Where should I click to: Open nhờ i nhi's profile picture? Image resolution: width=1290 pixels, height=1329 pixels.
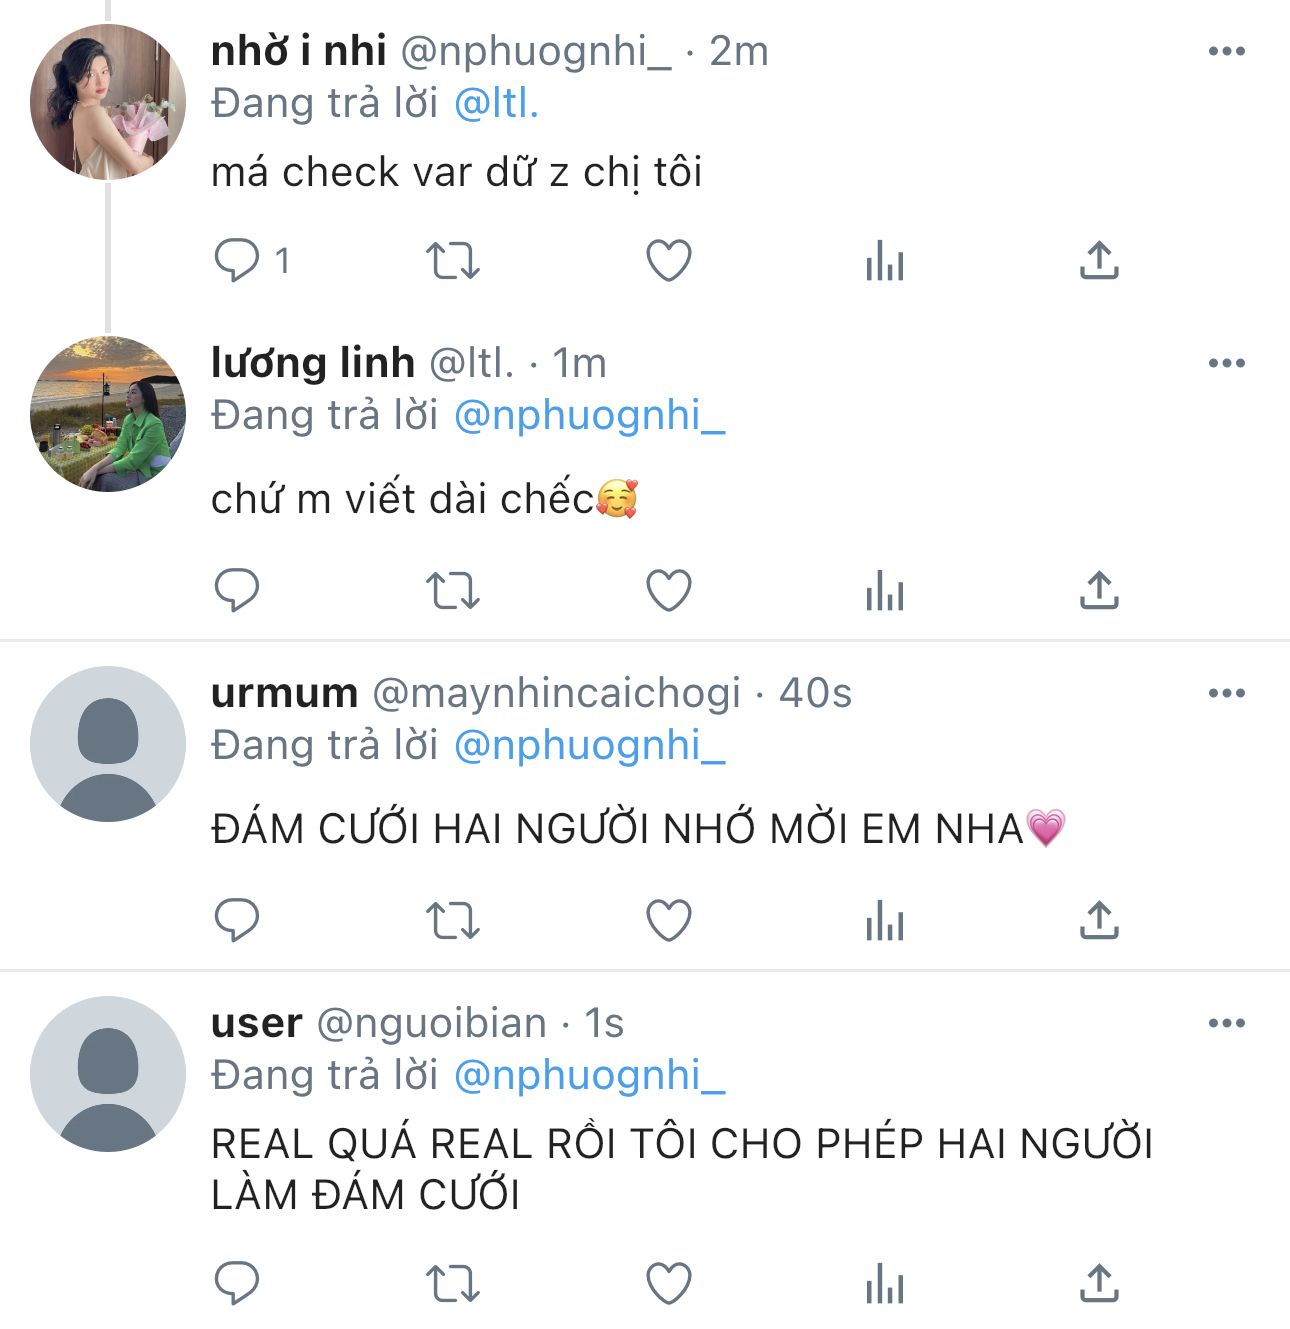[x=108, y=102]
